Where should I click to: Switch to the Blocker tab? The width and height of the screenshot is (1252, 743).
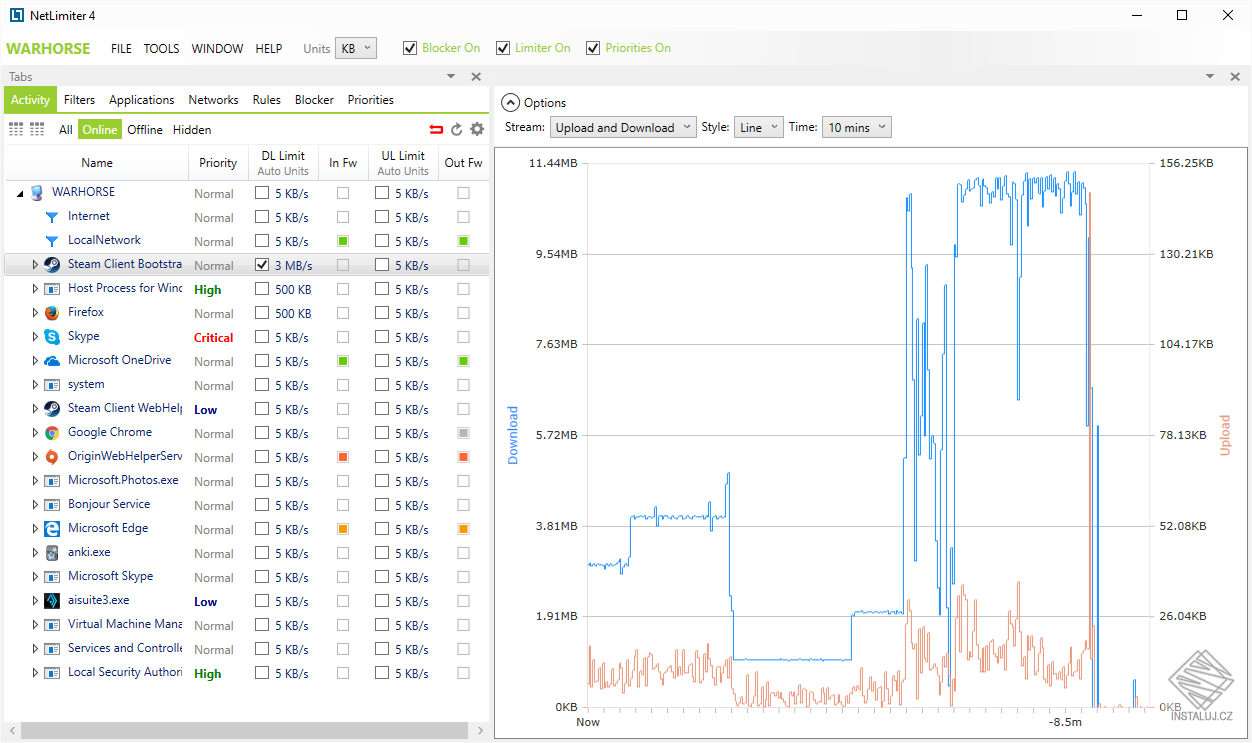314,100
